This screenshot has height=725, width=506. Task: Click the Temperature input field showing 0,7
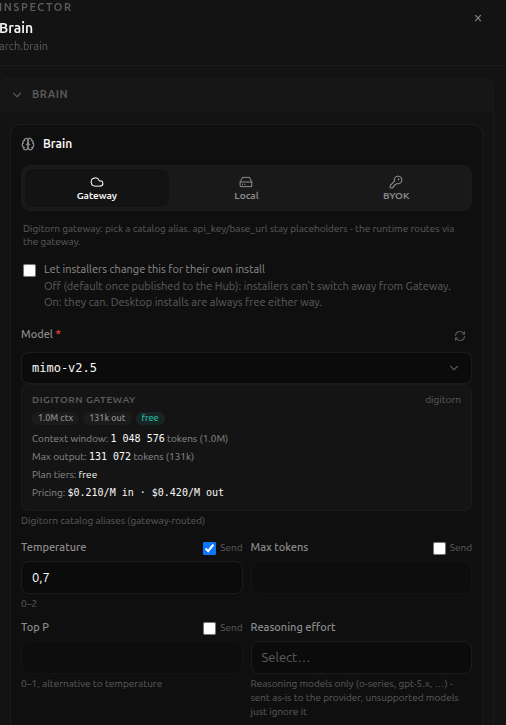coord(132,578)
